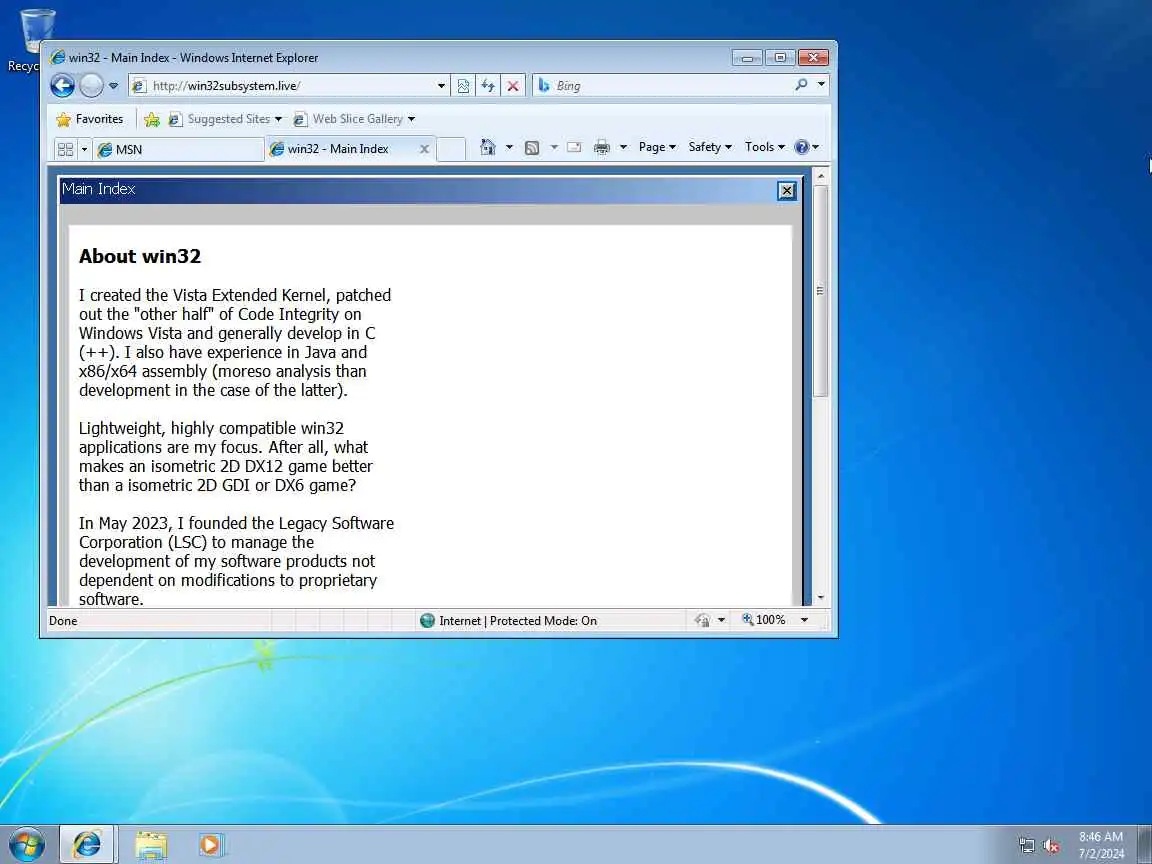This screenshot has width=1152, height=864.
Task: Click the About win32 heading
Action: pyautogui.click(x=140, y=256)
